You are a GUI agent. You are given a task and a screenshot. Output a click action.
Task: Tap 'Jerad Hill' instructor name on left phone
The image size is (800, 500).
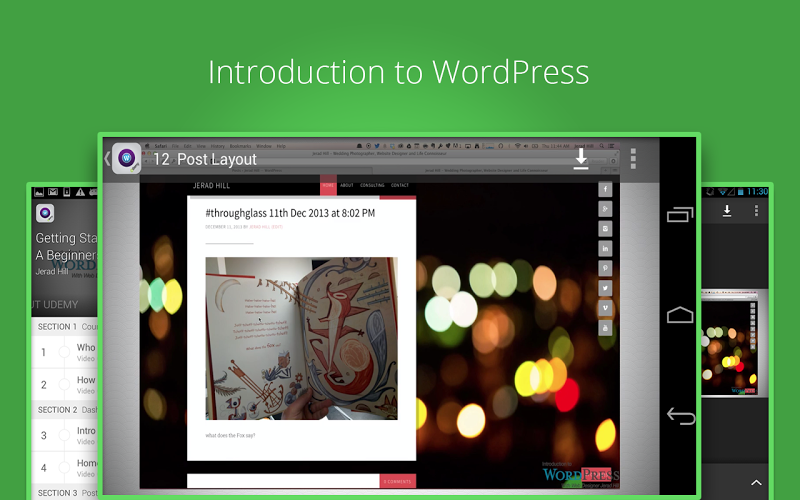click(x=52, y=271)
